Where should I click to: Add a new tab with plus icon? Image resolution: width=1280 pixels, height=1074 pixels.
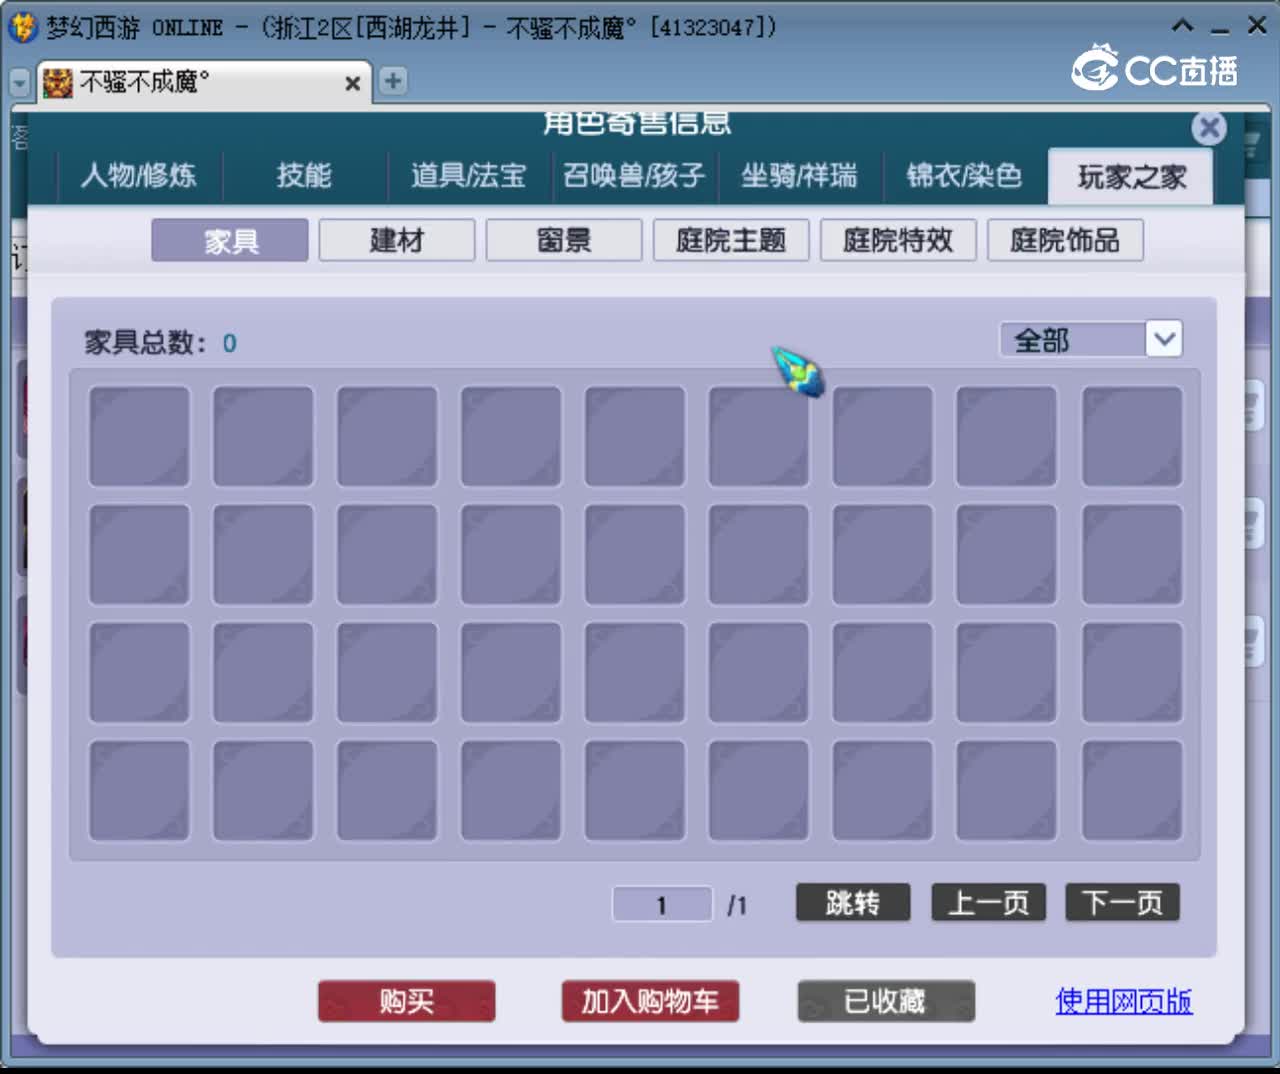click(x=393, y=81)
